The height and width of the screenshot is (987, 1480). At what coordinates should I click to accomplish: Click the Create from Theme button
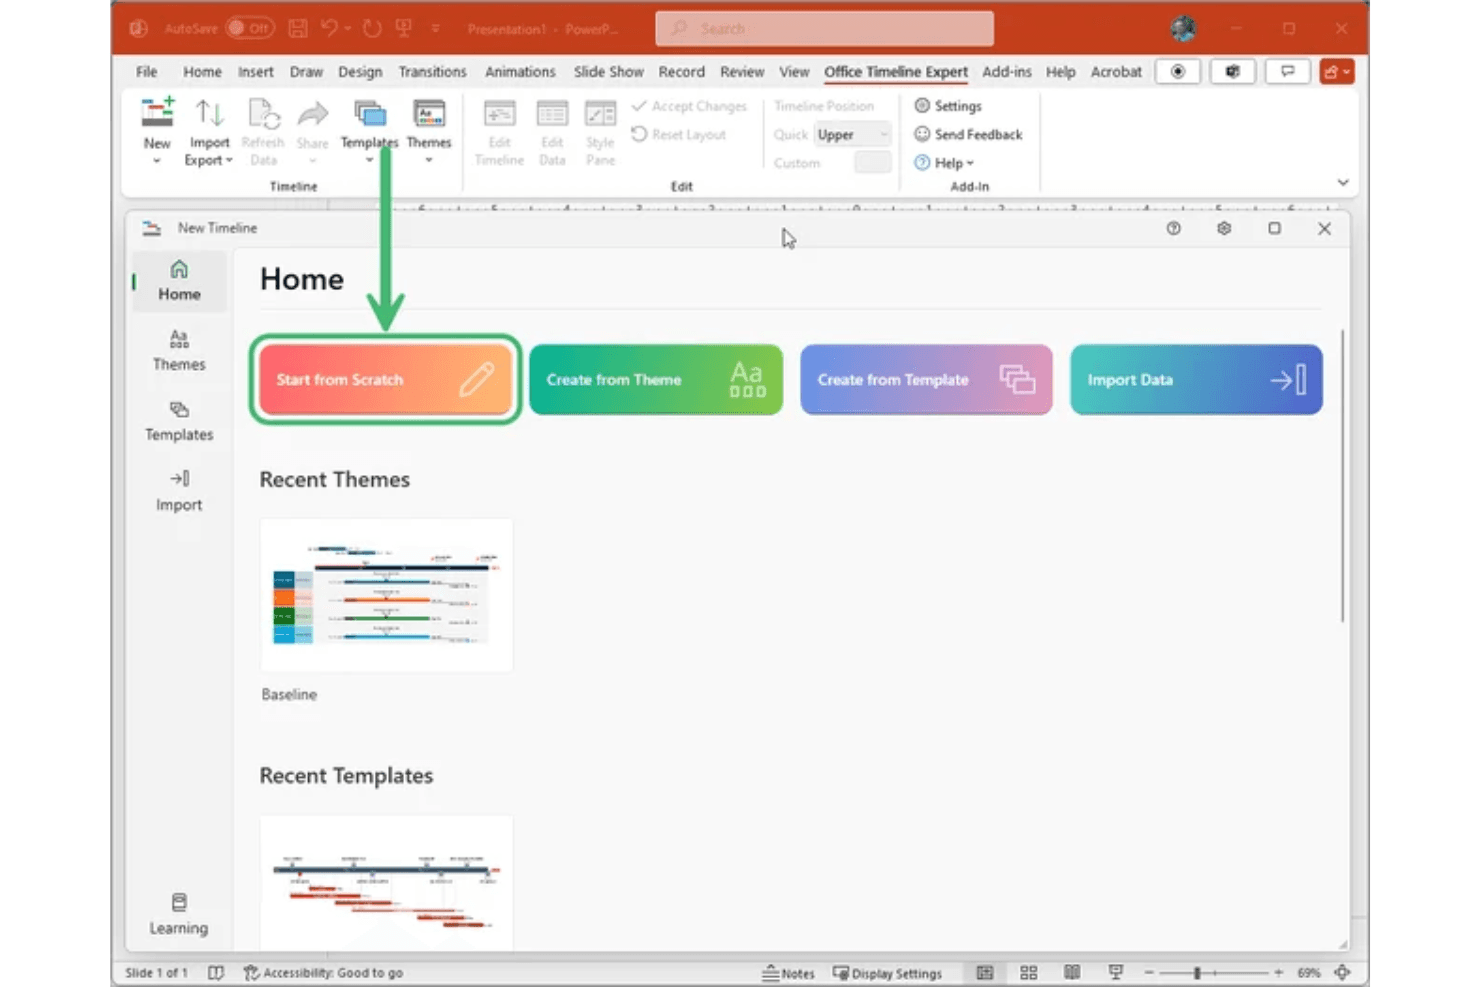656,380
